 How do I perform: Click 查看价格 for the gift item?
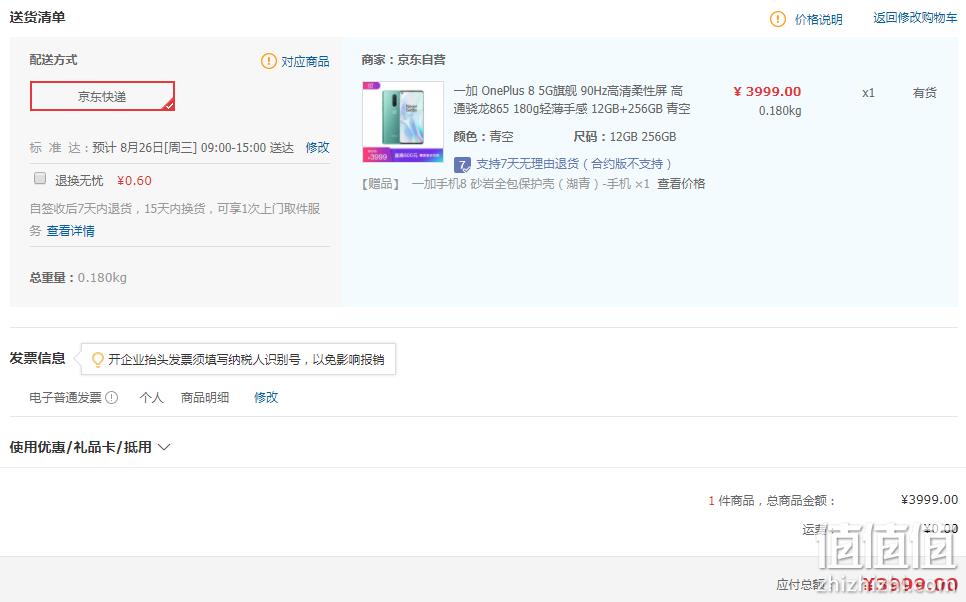(681, 184)
